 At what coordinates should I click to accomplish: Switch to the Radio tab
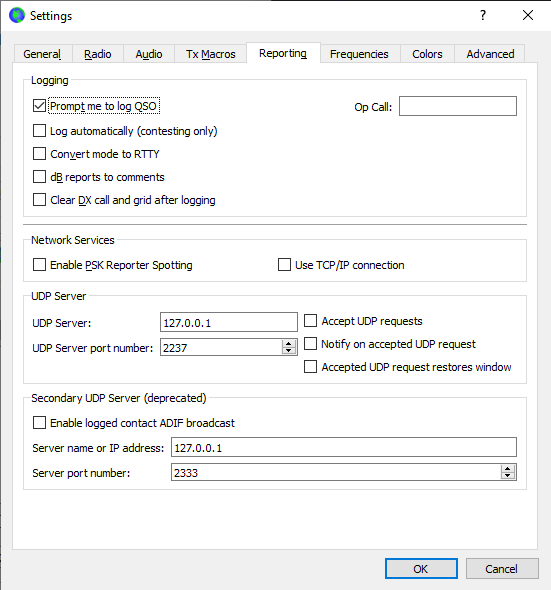(x=98, y=54)
